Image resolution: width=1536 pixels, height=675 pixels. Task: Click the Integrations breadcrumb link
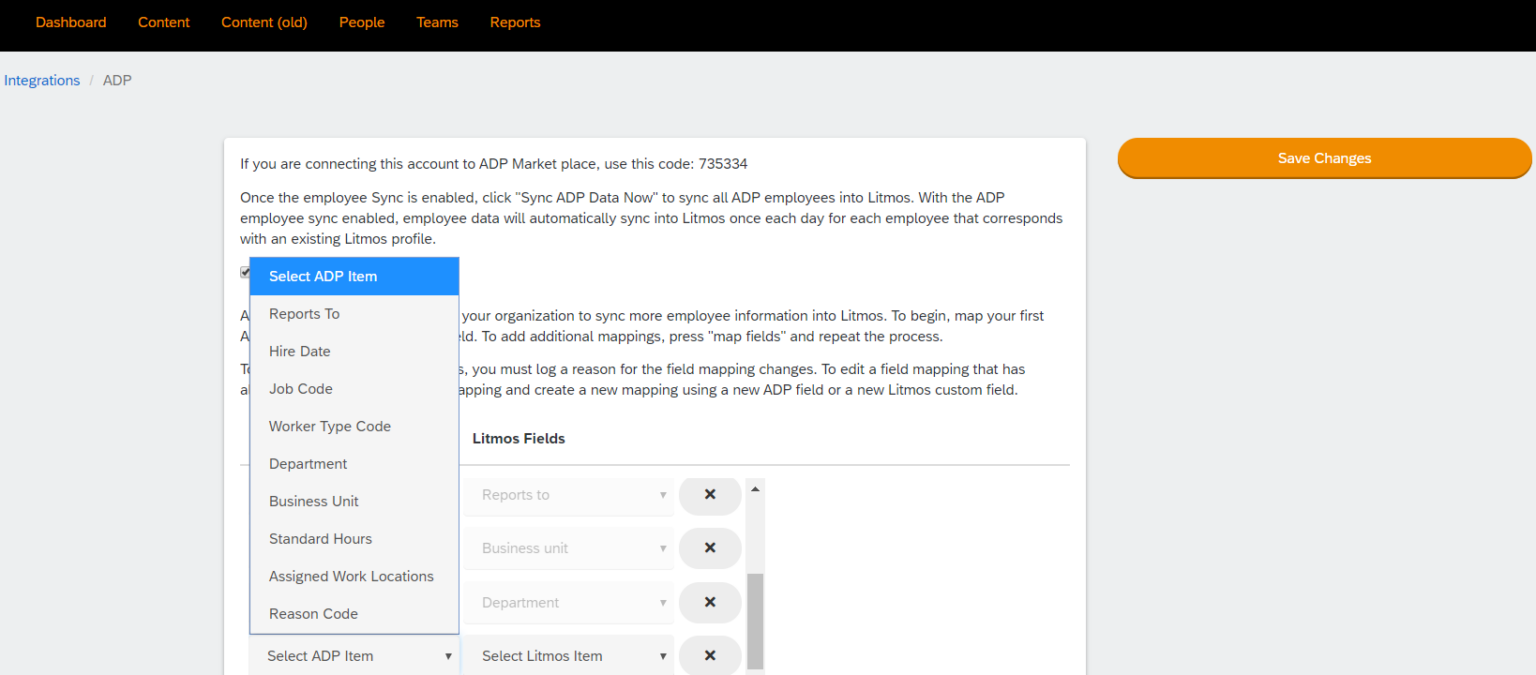click(x=42, y=80)
